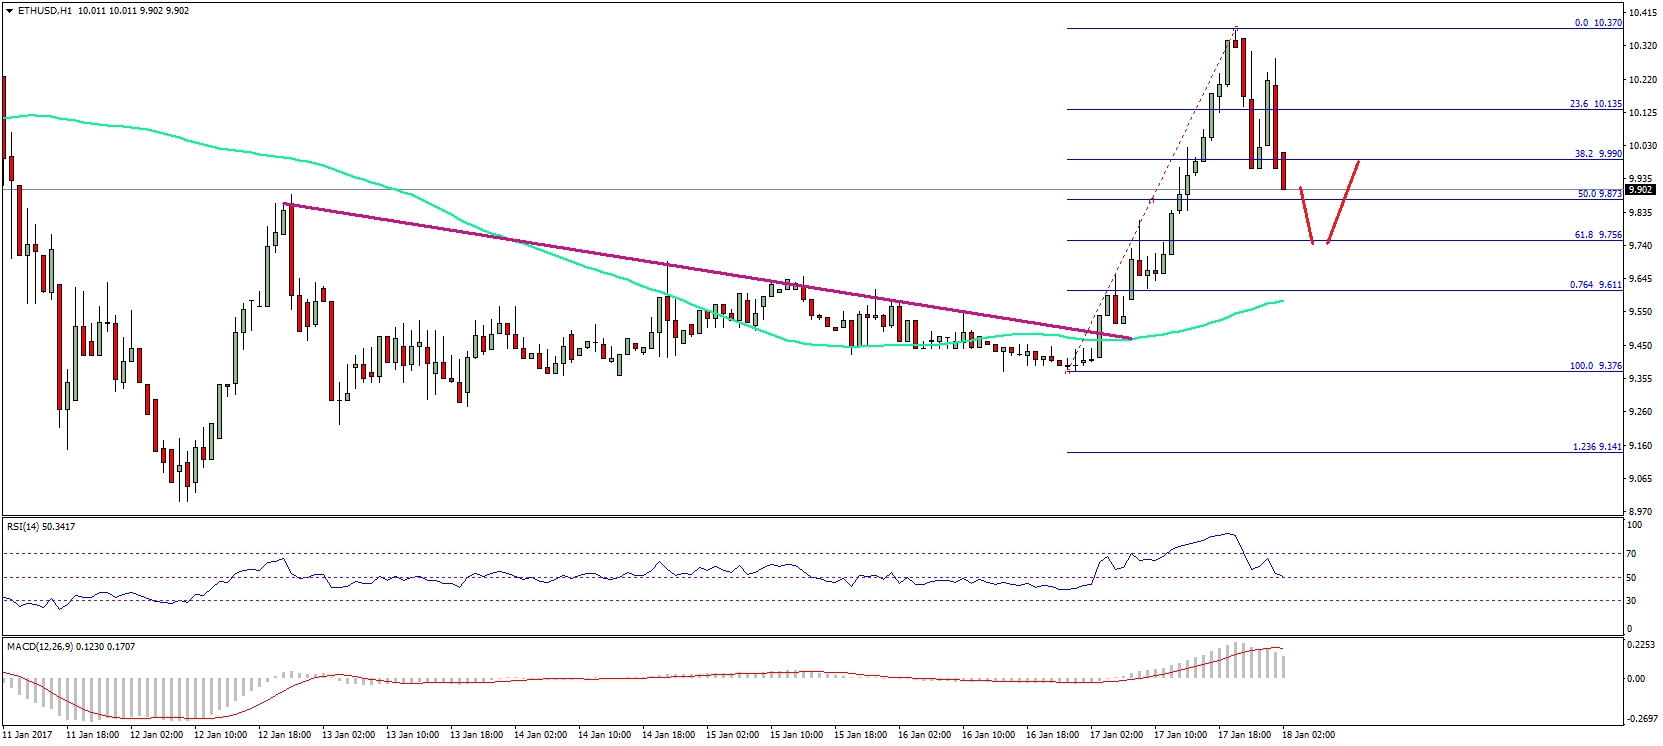The height and width of the screenshot is (746, 1663).
Task: Click the '17 Jan 02:00' time label
Action: (1117, 735)
